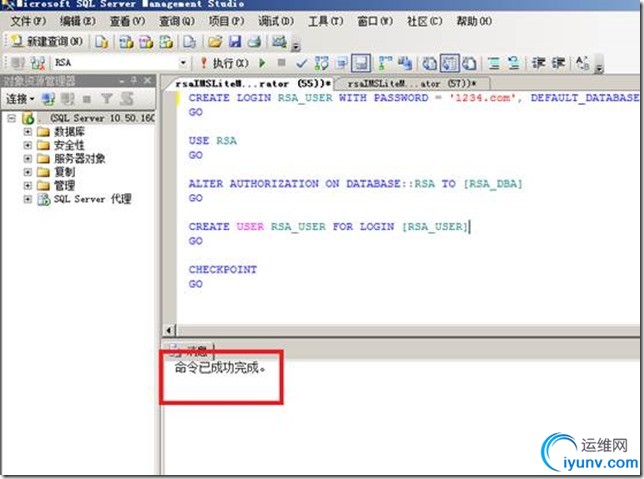644x479 pixels.
Task: Refresh the Object Explorer tree
Action: pyautogui.click(x=127, y=99)
